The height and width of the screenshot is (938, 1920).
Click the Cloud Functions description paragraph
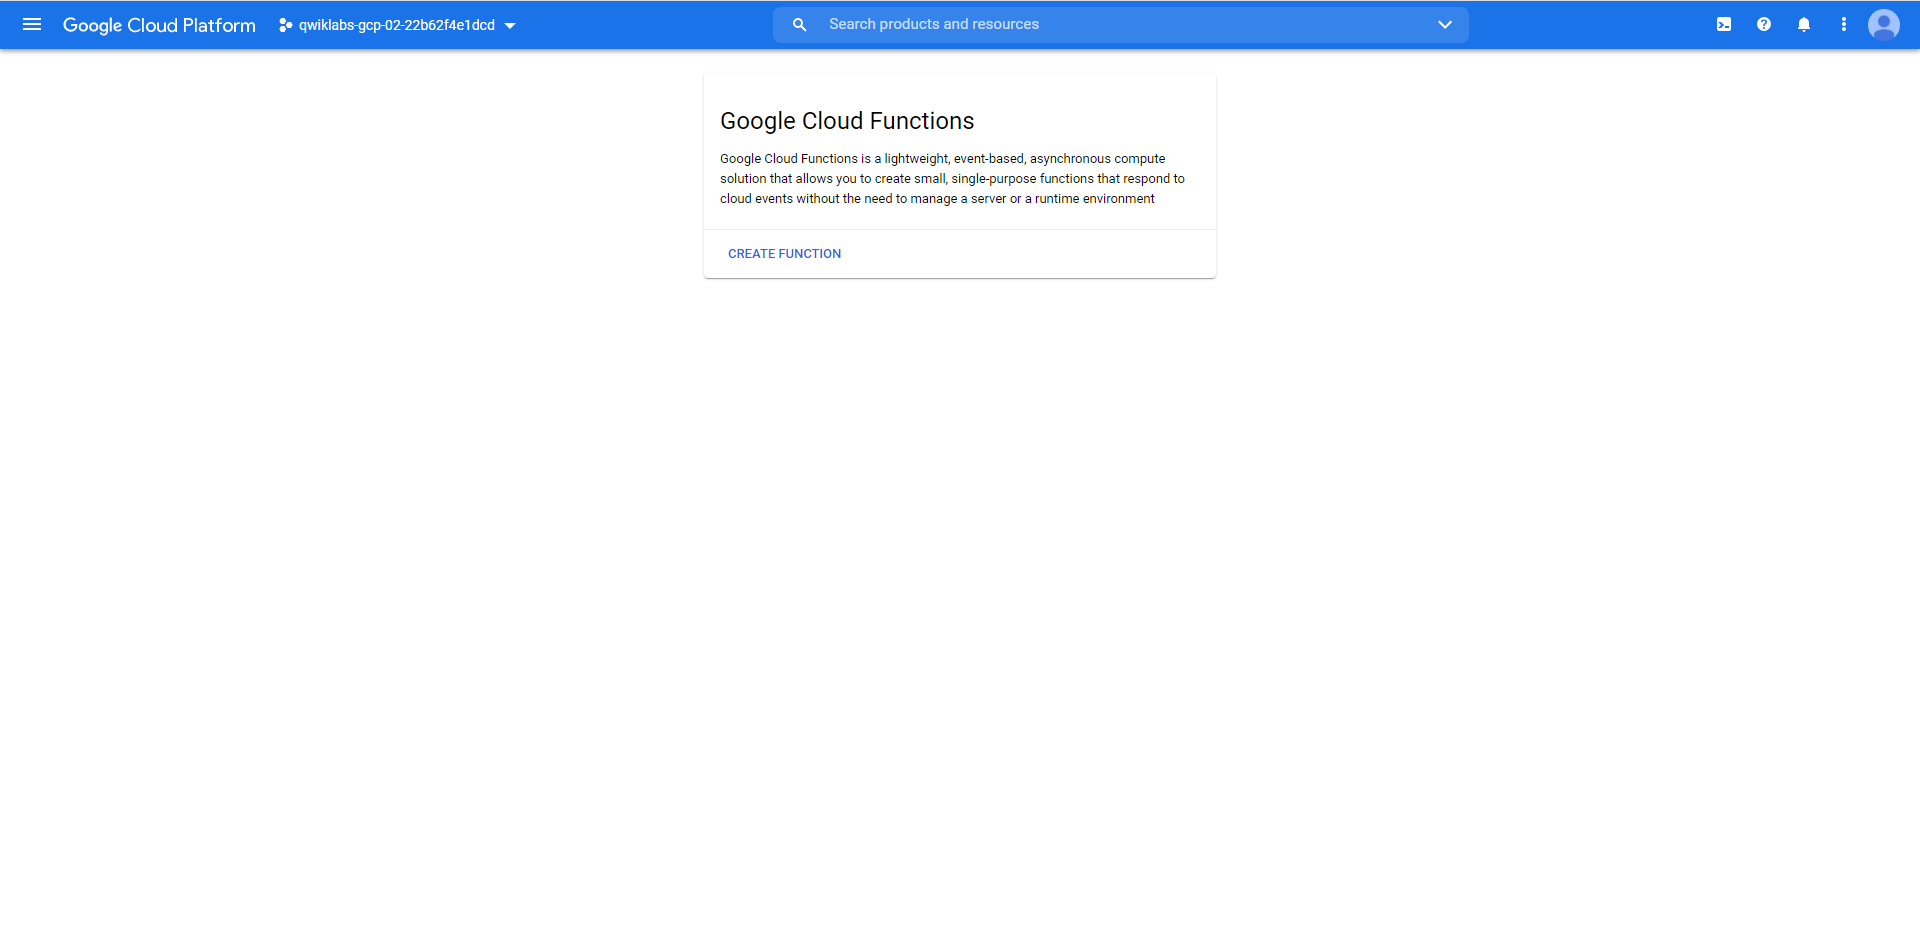click(952, 179)
